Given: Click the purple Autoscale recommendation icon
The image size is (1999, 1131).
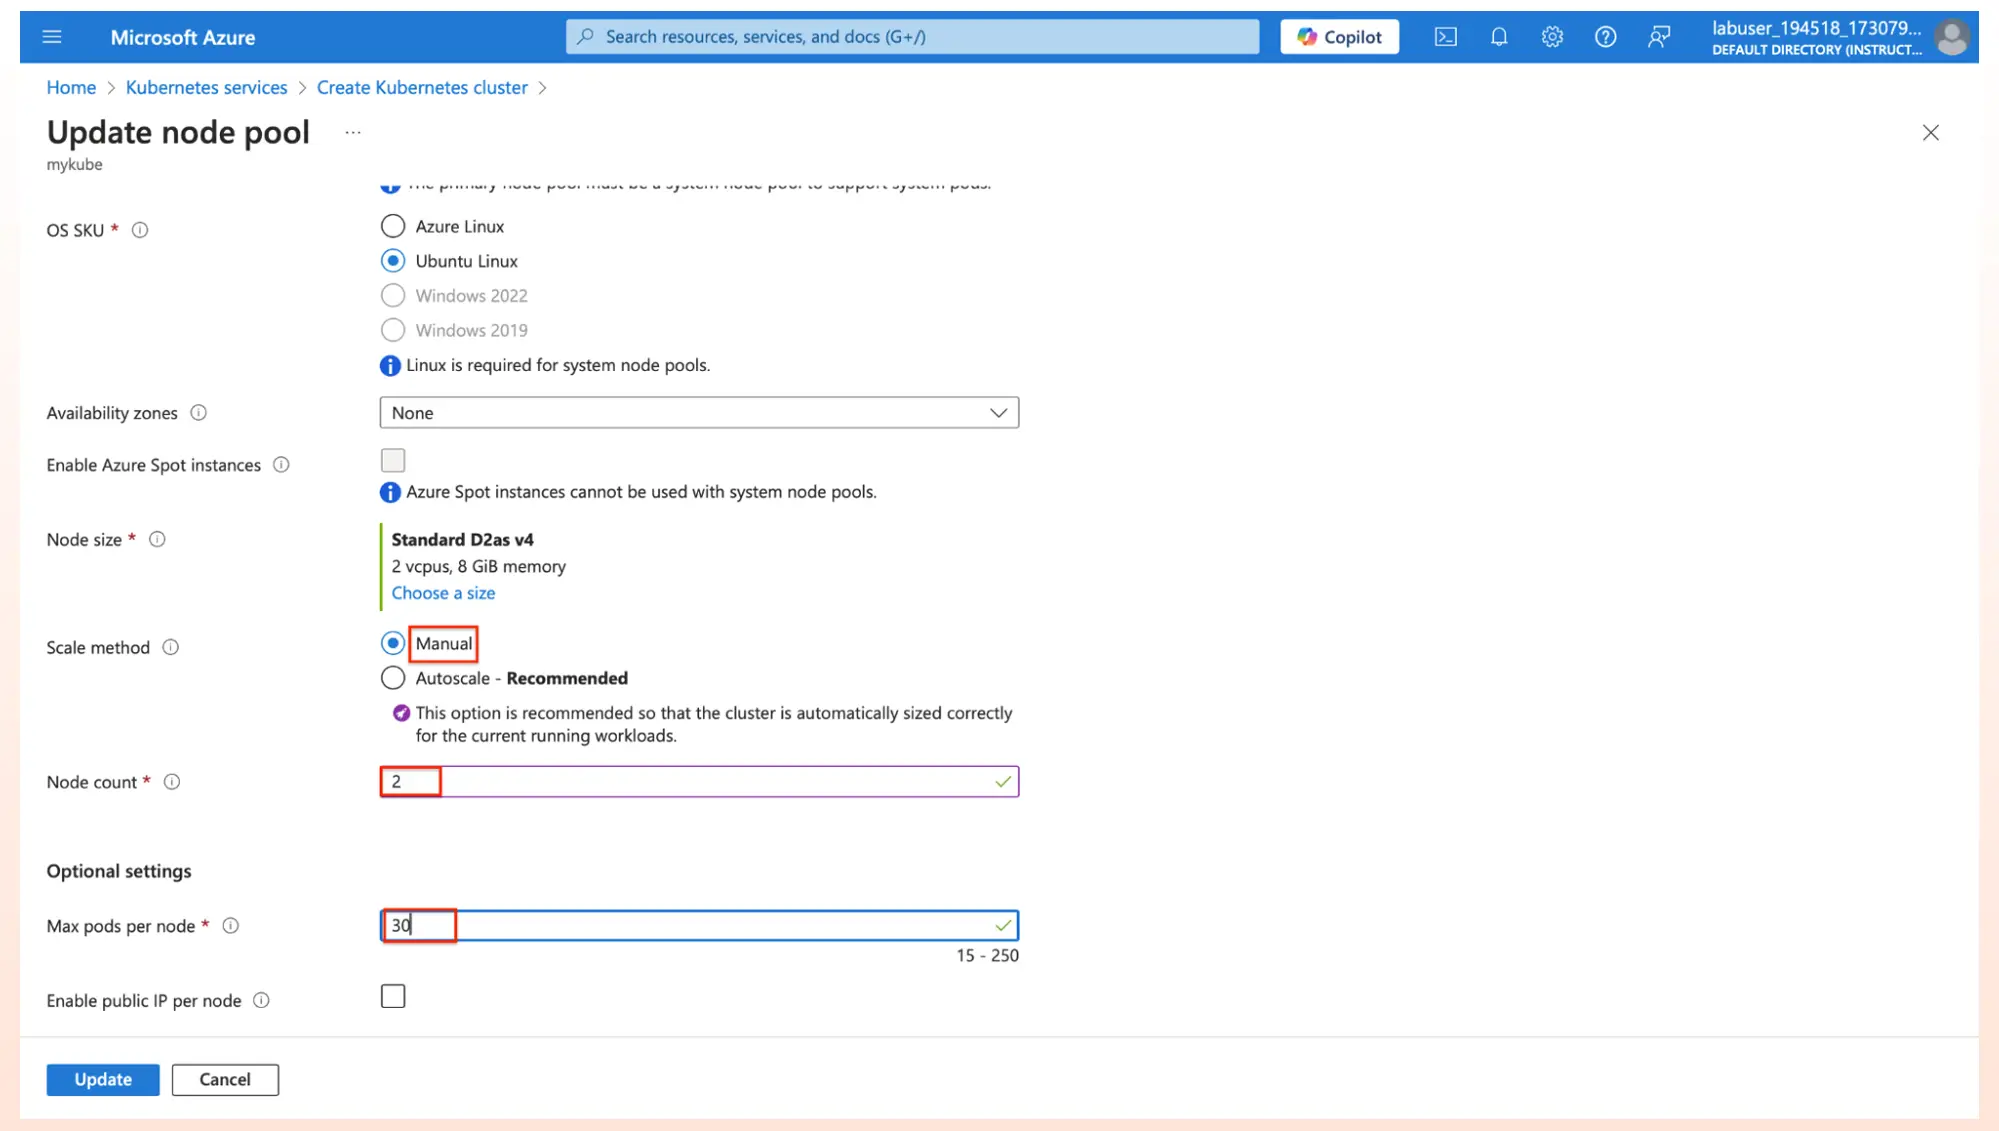Looking at the screenshot, I should 401,714.
